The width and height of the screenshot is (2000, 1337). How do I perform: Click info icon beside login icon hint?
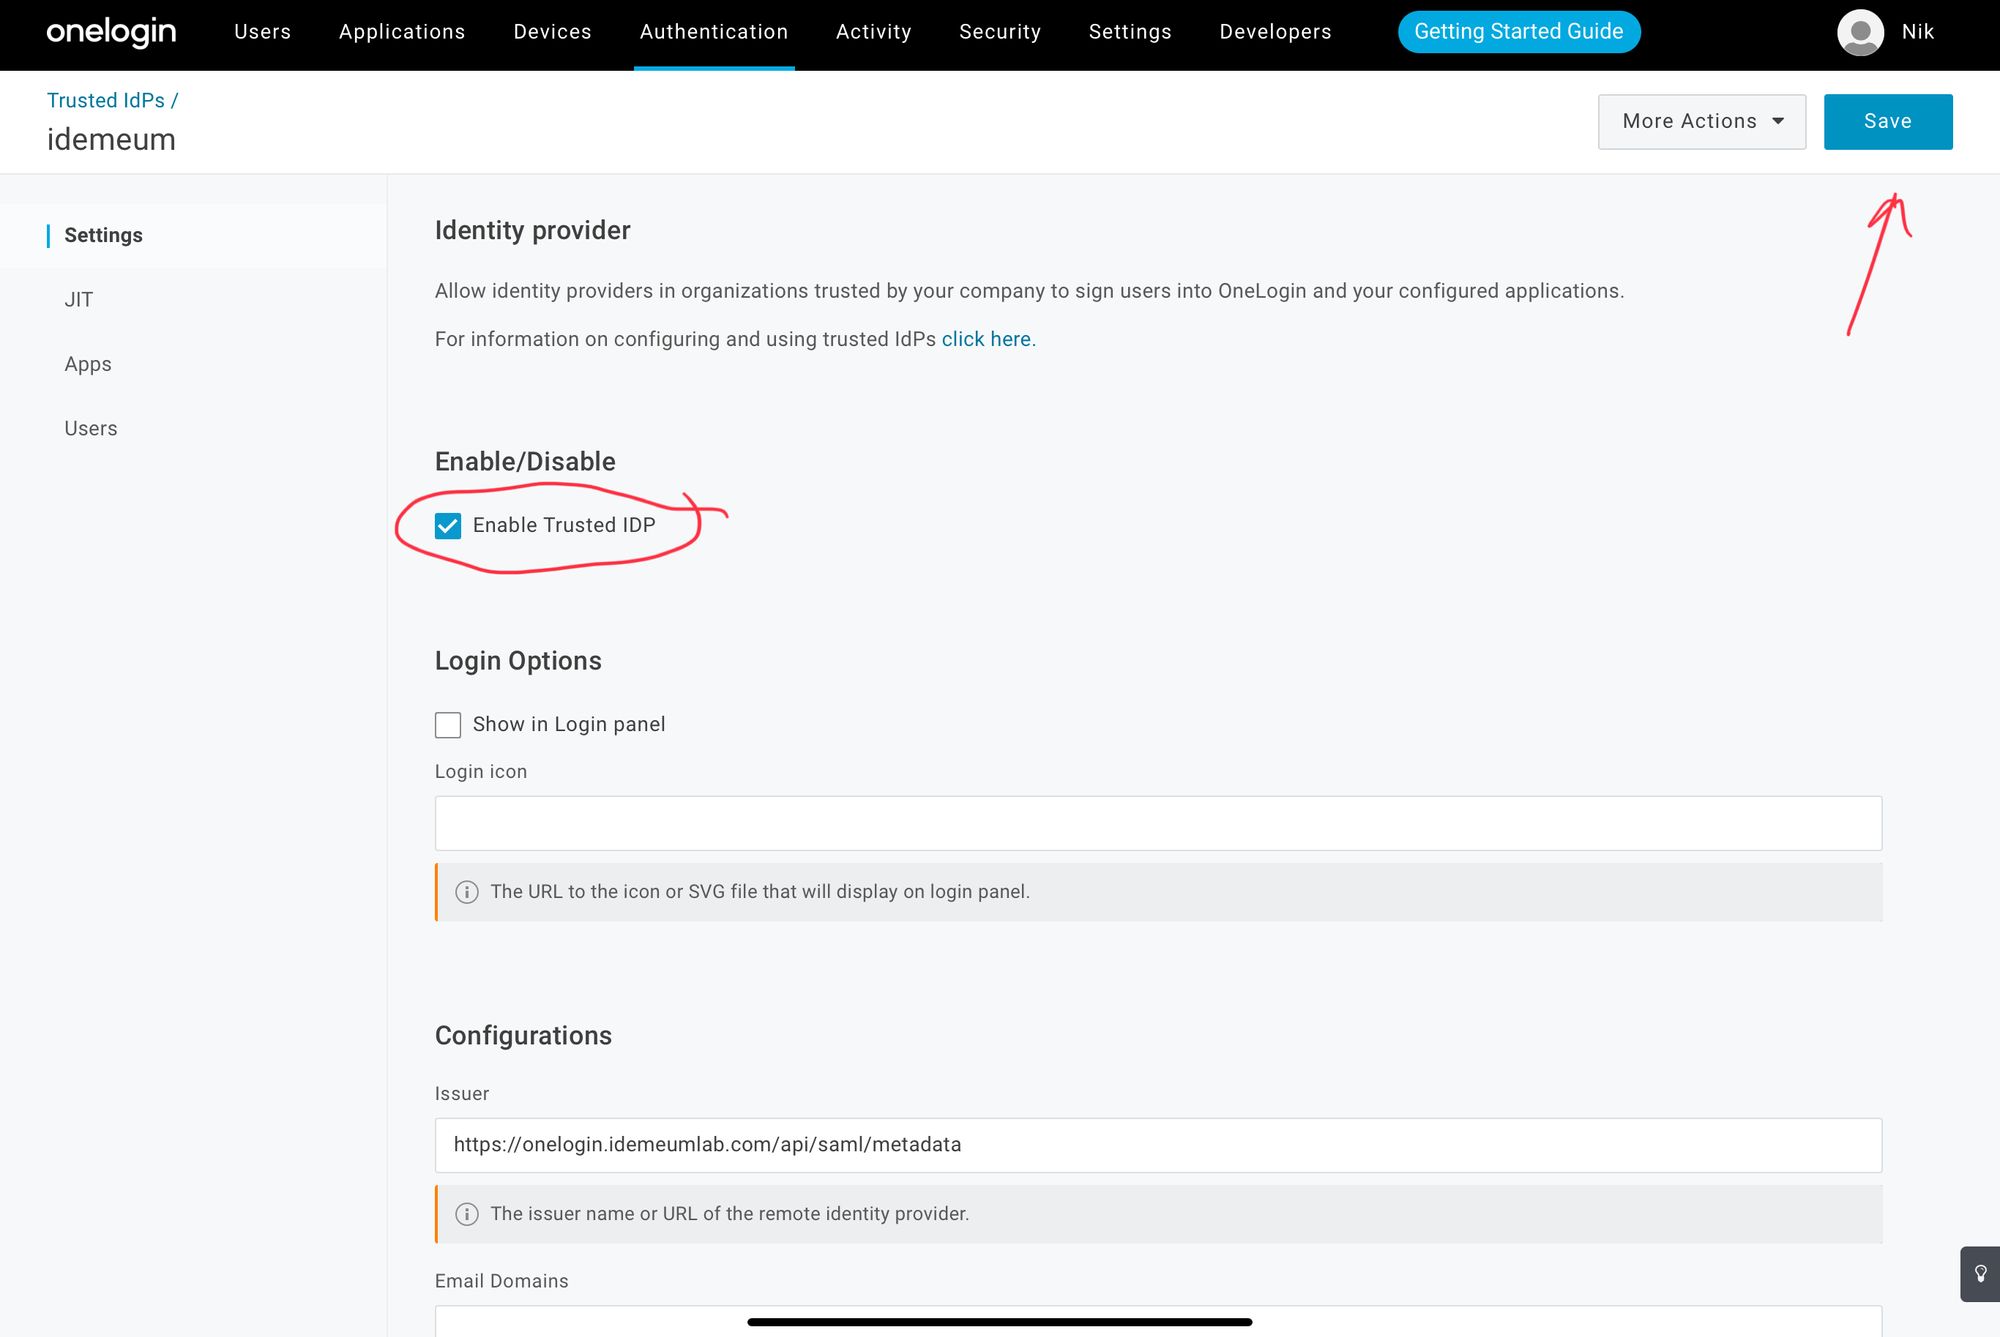(x=467, y=892)
